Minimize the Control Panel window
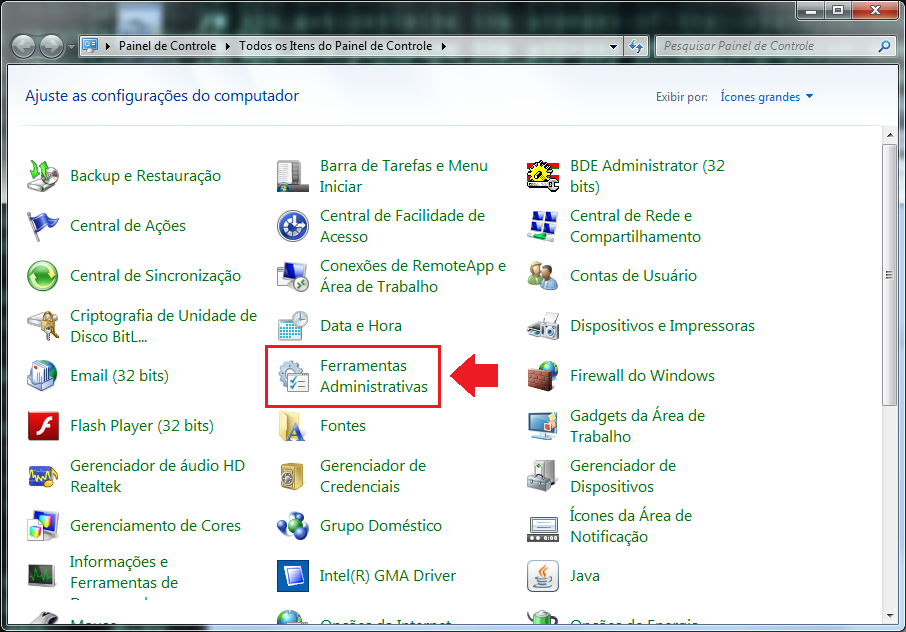This screenshot has width=906, height=632. 811,10
